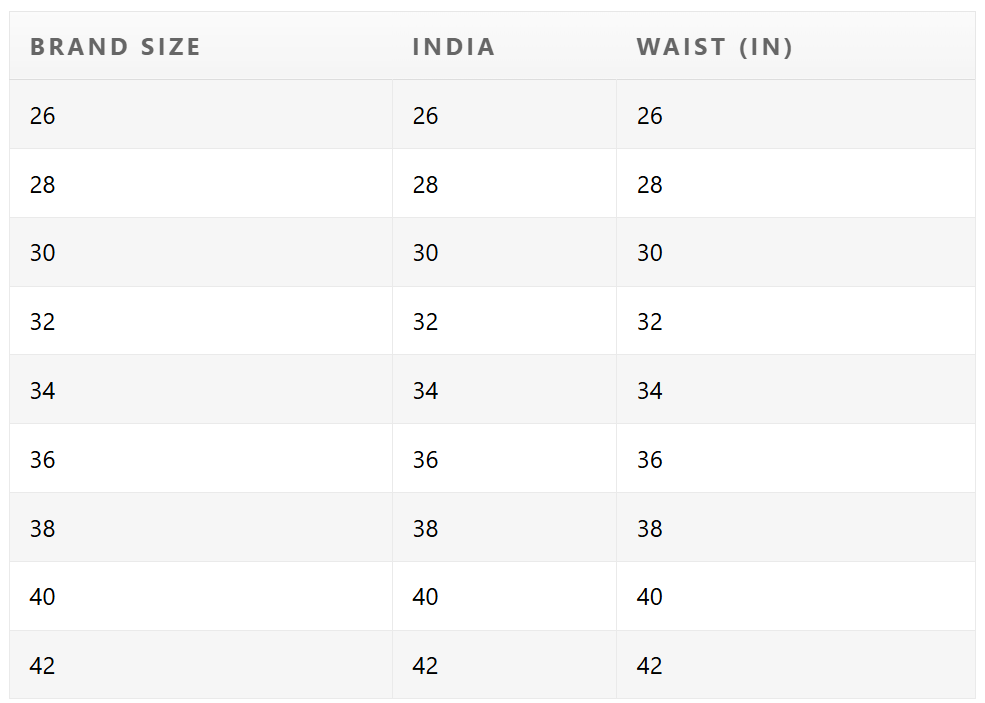Select brand size 32 cell
985x703 pixels.
pyautogui.click(x=201, y=321)
